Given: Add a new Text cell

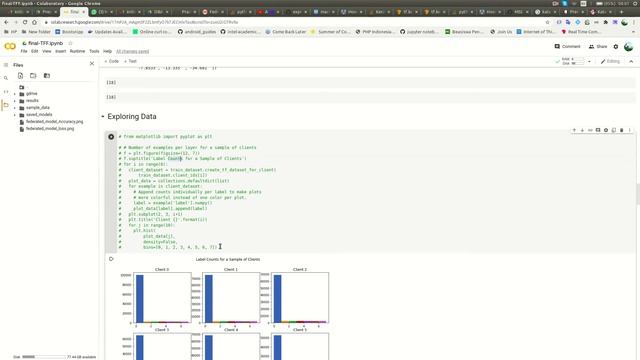Looking at the screenshot, I should click(x=131, y=61).
